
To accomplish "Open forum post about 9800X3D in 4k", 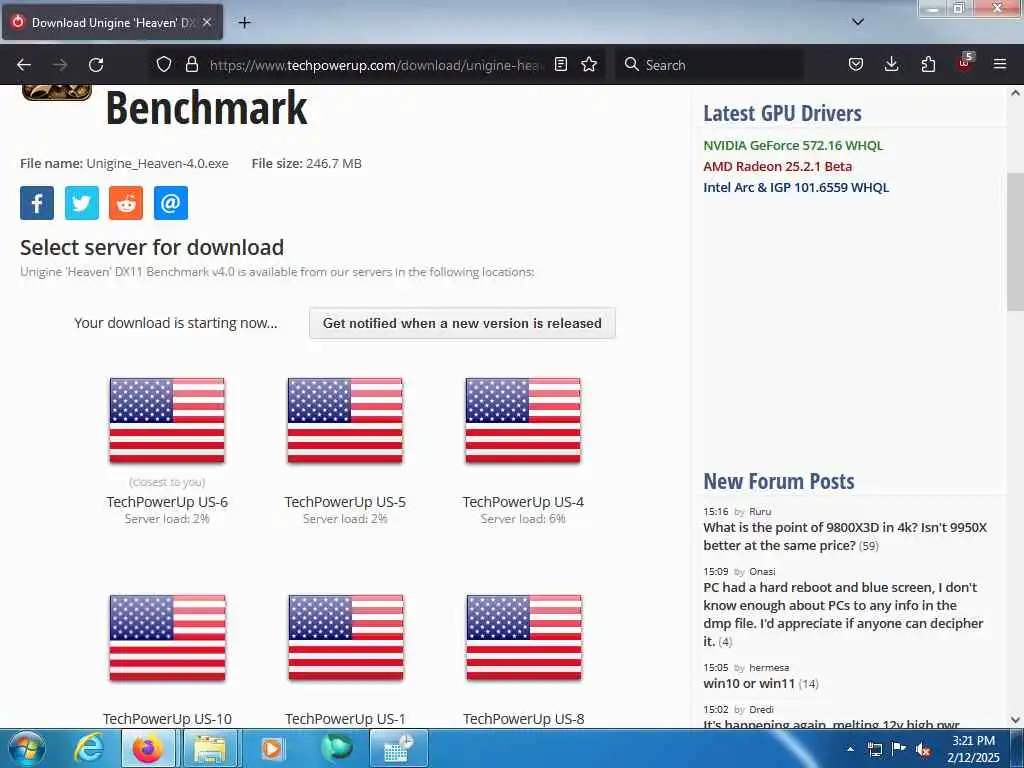I will click(845, 536).
